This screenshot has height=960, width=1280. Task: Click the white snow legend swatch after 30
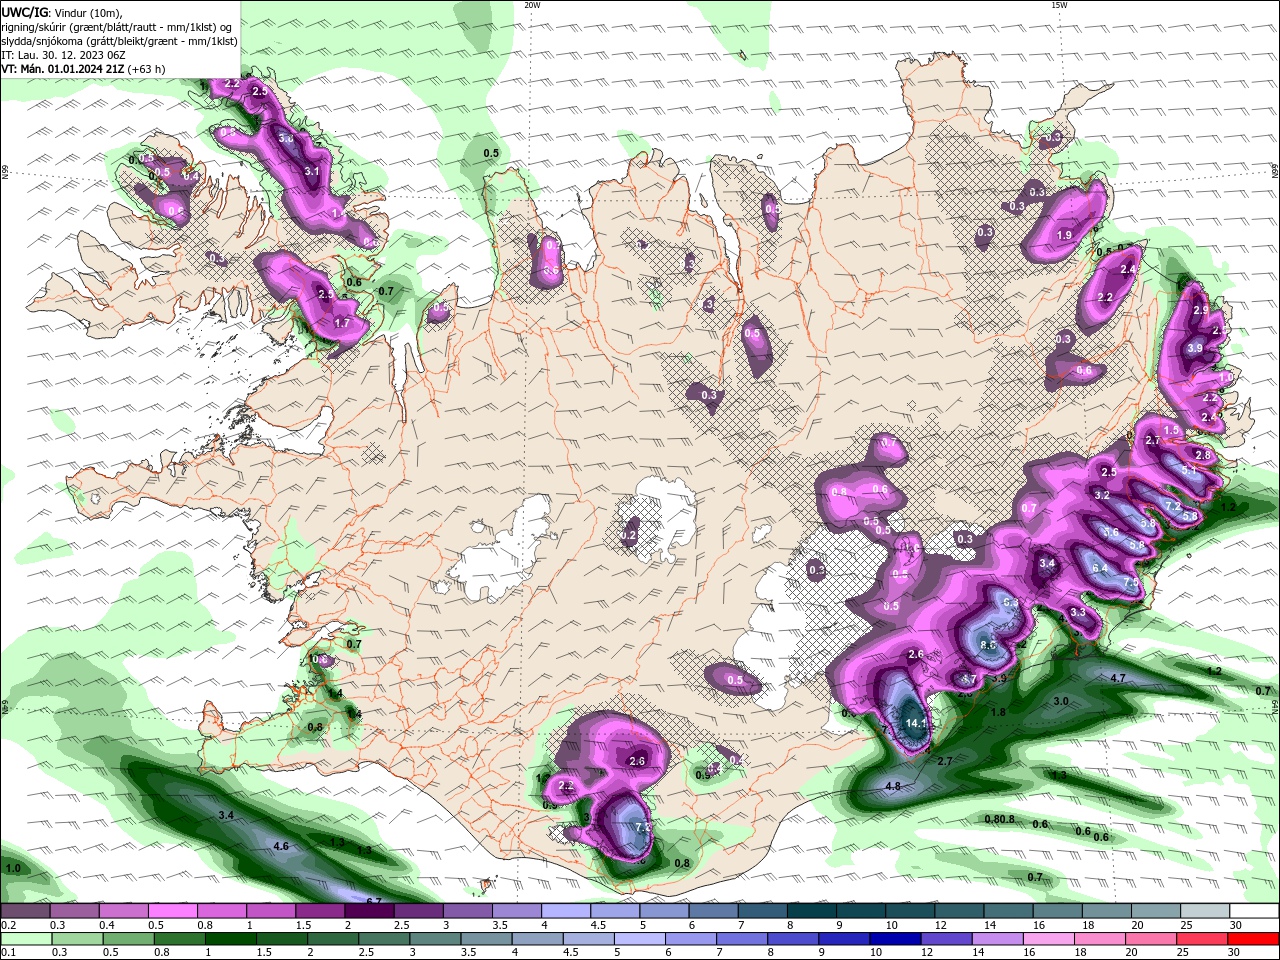[1255, 911]
